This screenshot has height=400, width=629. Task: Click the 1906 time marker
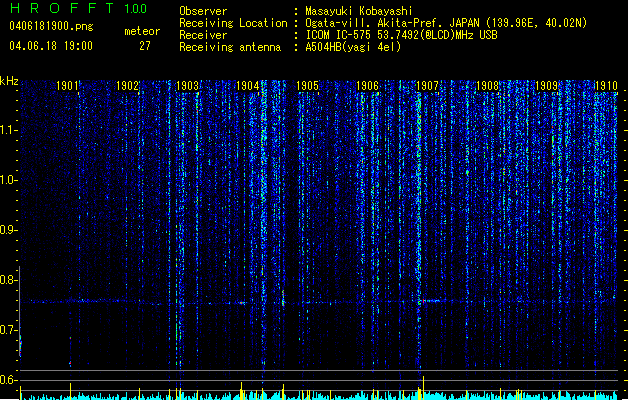click(367, 86)
